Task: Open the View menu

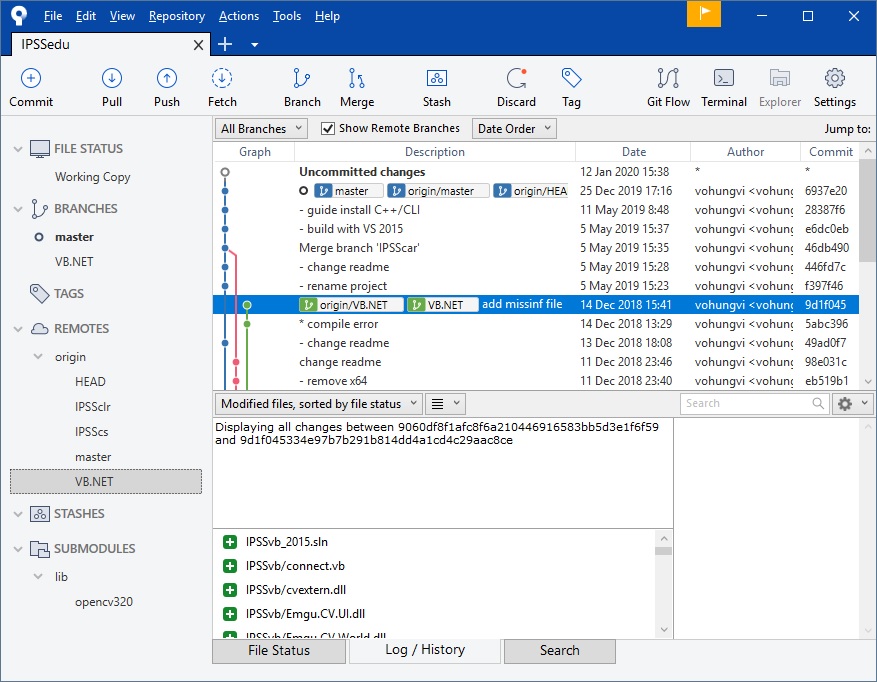Action: coord(122,16)
